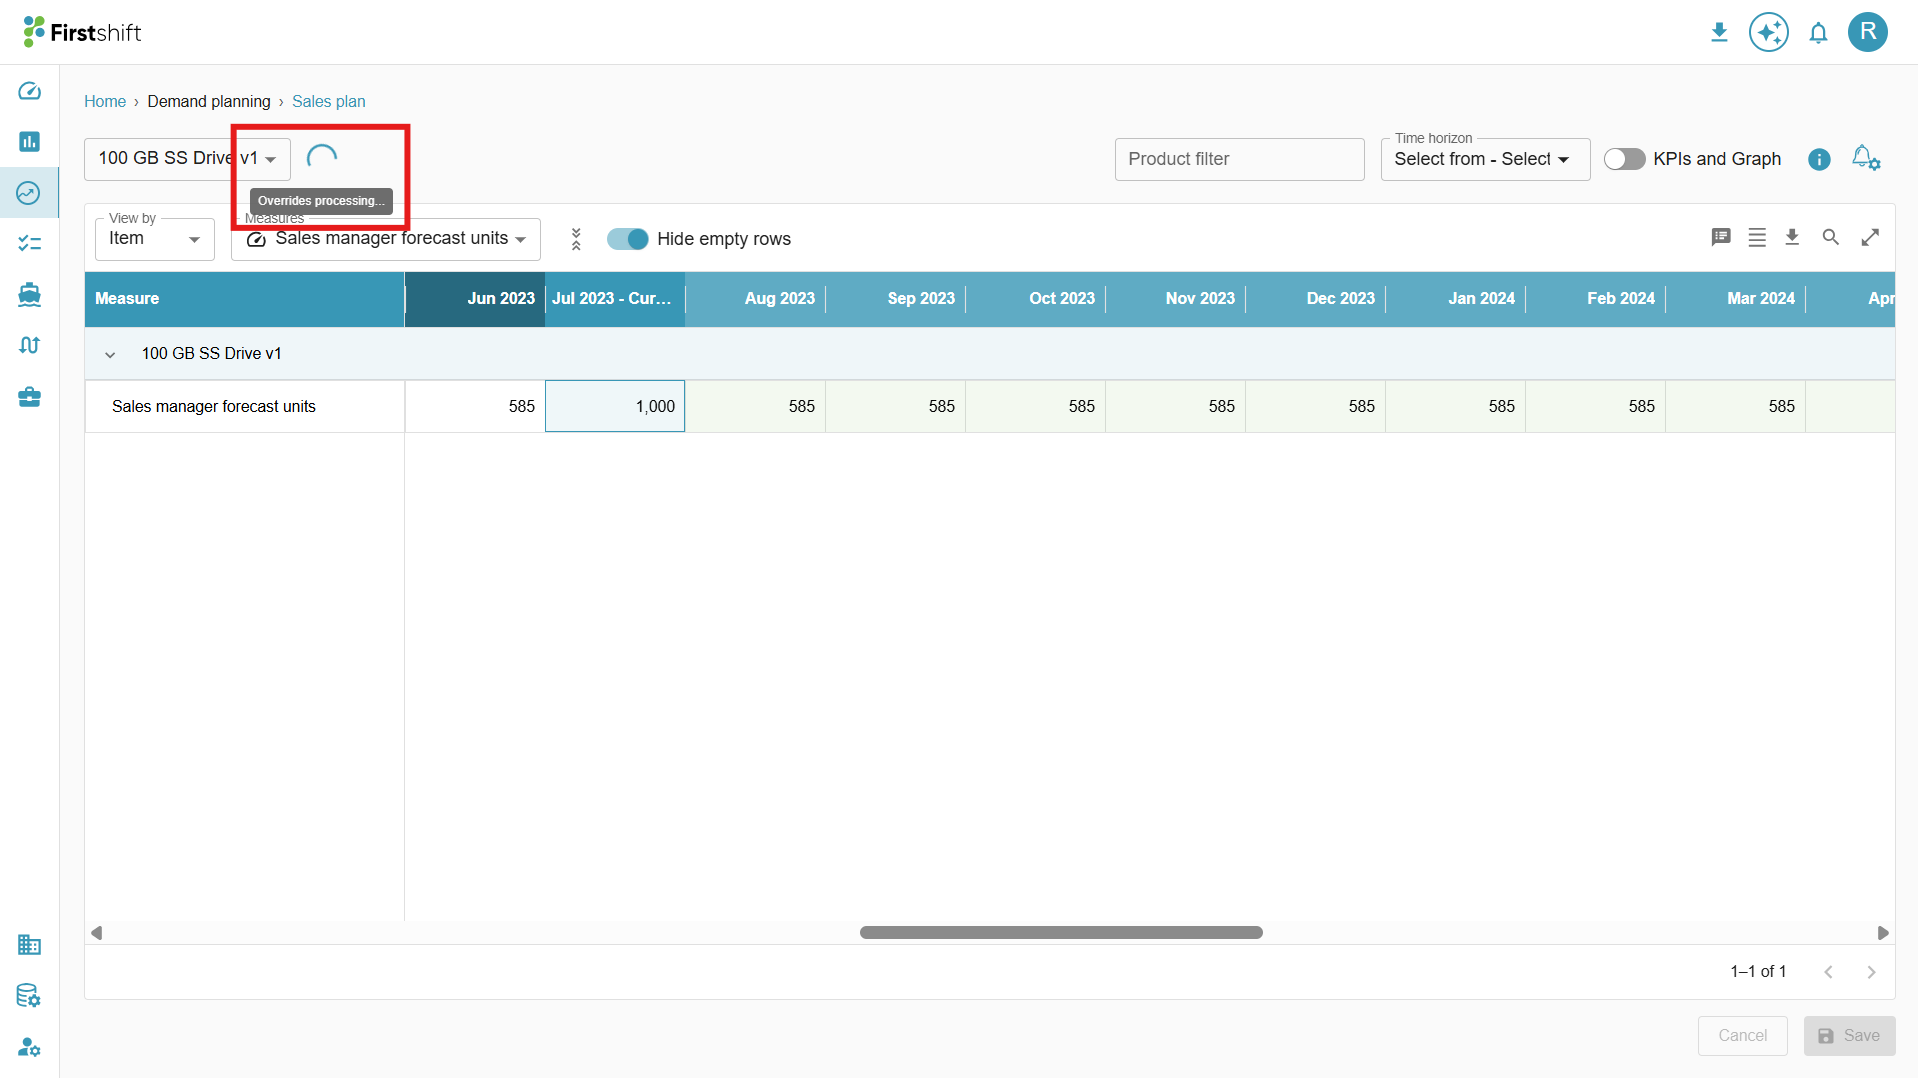
Task: Click the Demand planning breadcrumb
Action: 209,101
